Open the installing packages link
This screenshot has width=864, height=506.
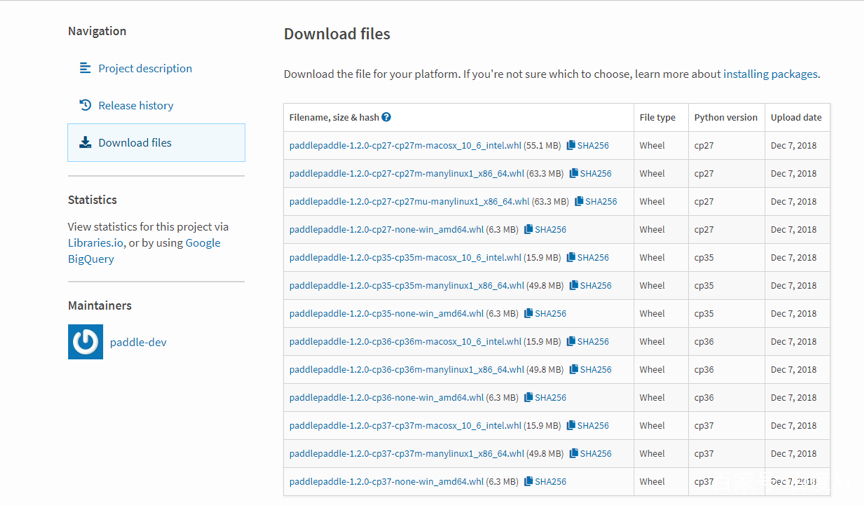click(770, 74)
